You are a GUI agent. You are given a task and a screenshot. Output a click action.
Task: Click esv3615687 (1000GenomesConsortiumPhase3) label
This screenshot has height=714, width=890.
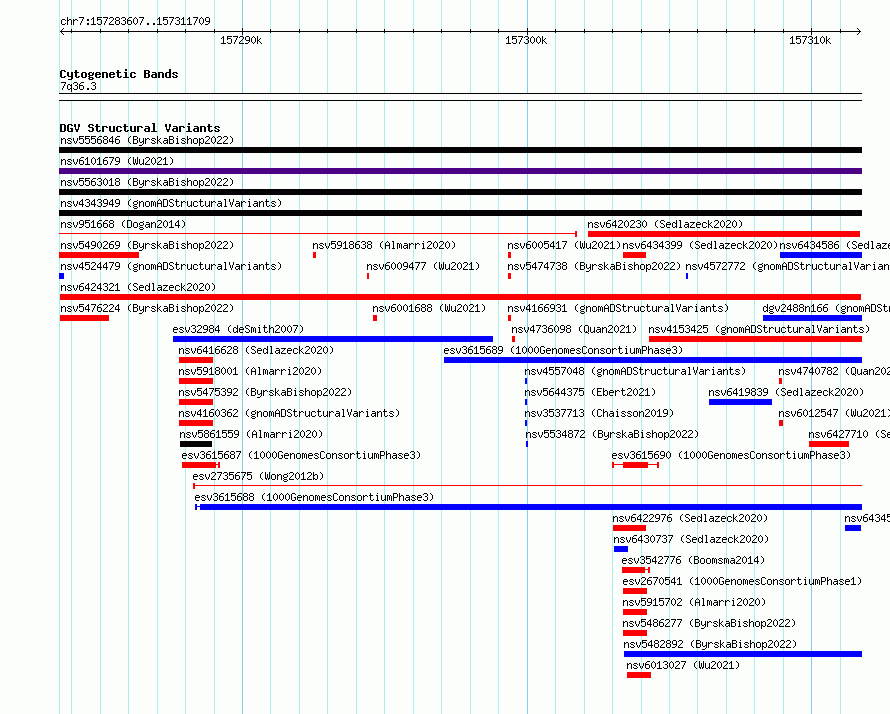tap(301, 455)
